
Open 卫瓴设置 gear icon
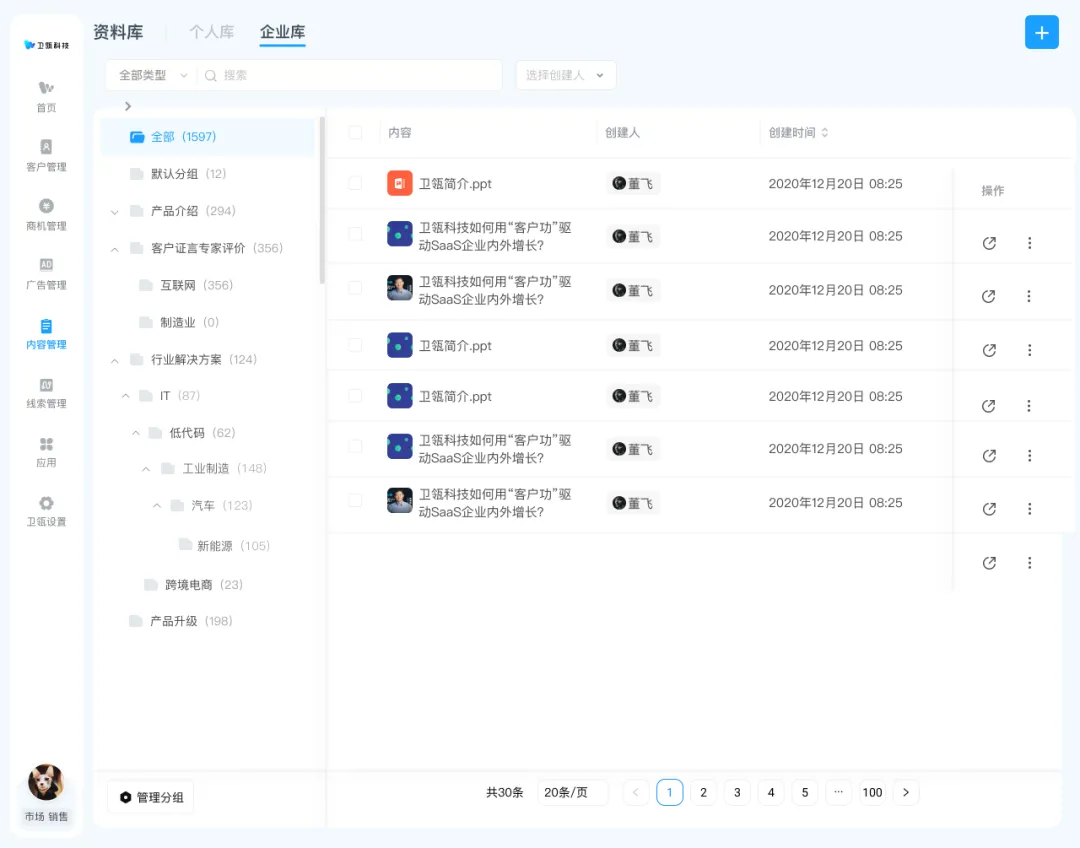(x=46, y=510)
